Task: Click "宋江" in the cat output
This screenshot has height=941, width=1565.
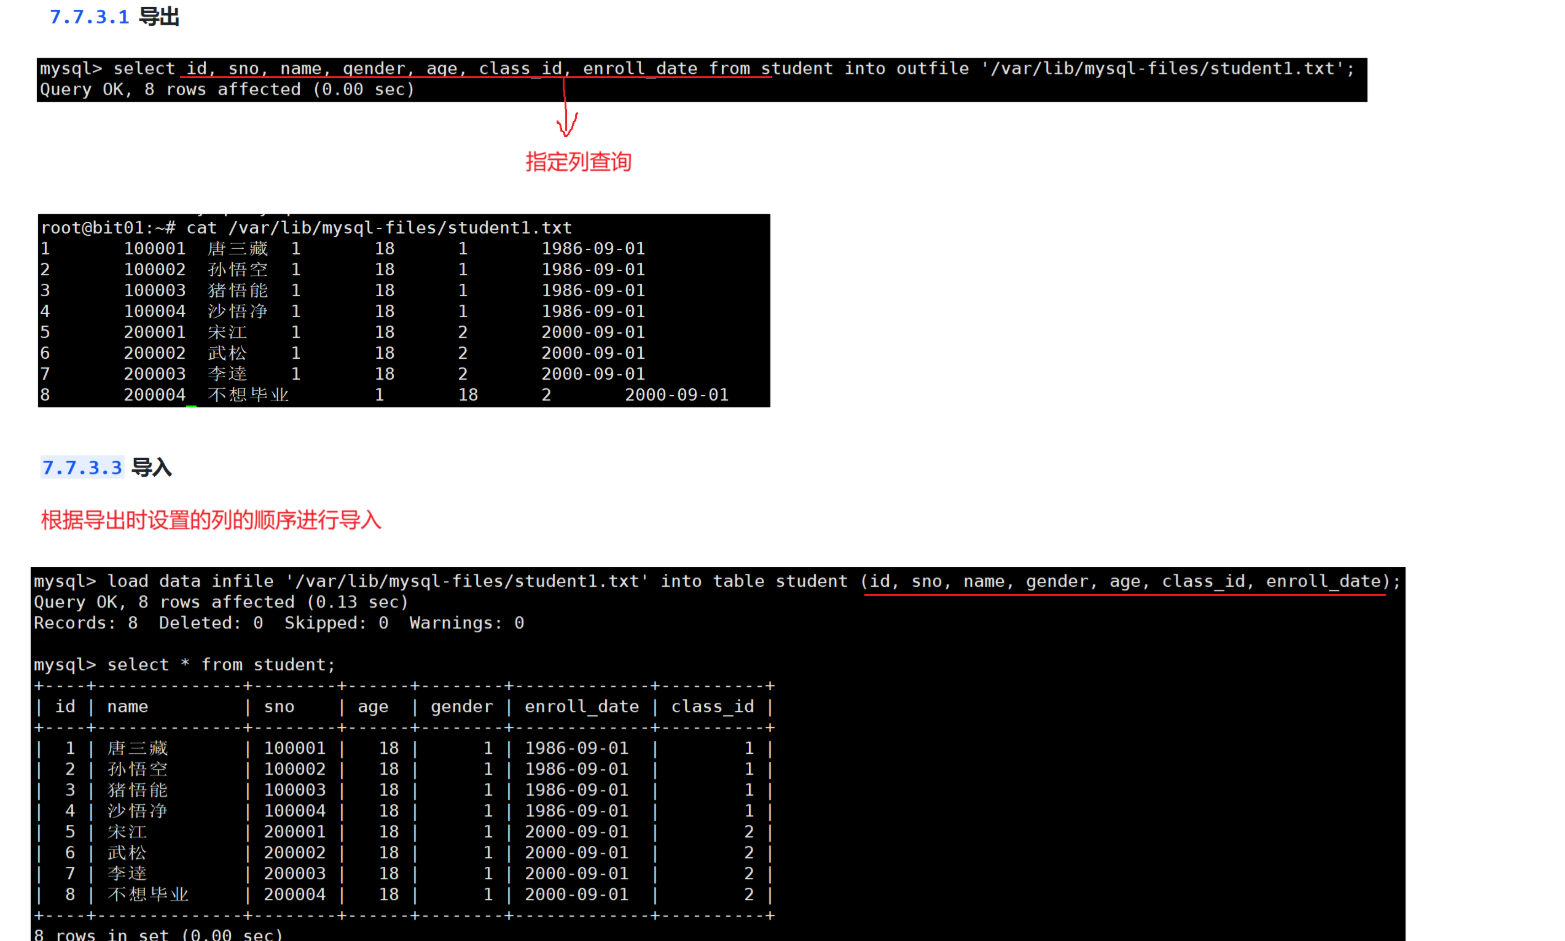Action: [227, 333]
